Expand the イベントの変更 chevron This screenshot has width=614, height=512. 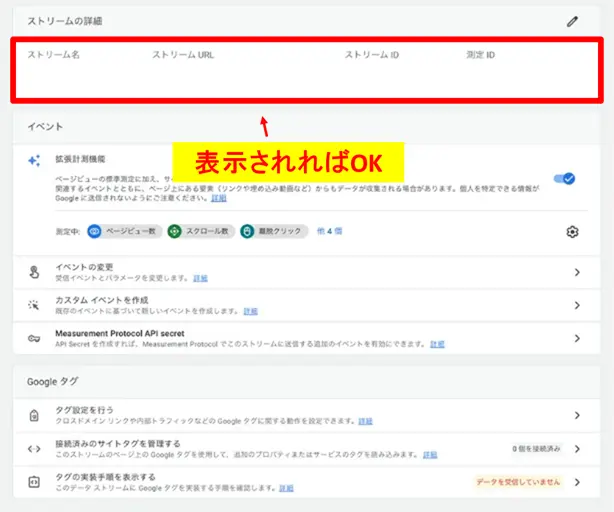click(x=577, y=272)
